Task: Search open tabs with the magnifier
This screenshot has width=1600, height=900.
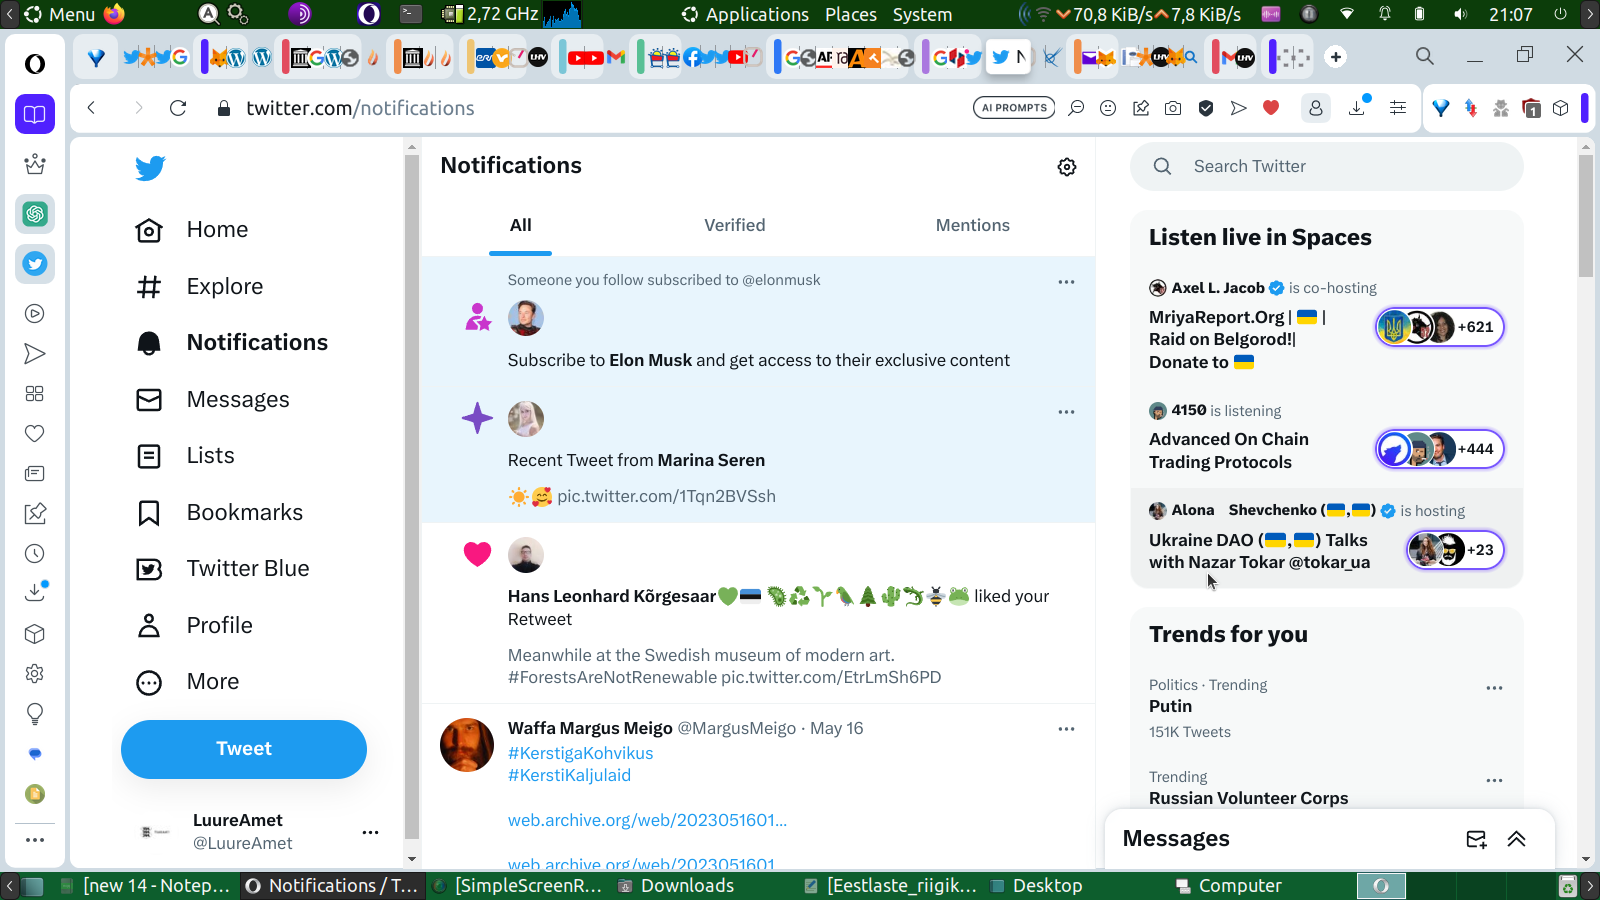Action: click(1425, 56)
